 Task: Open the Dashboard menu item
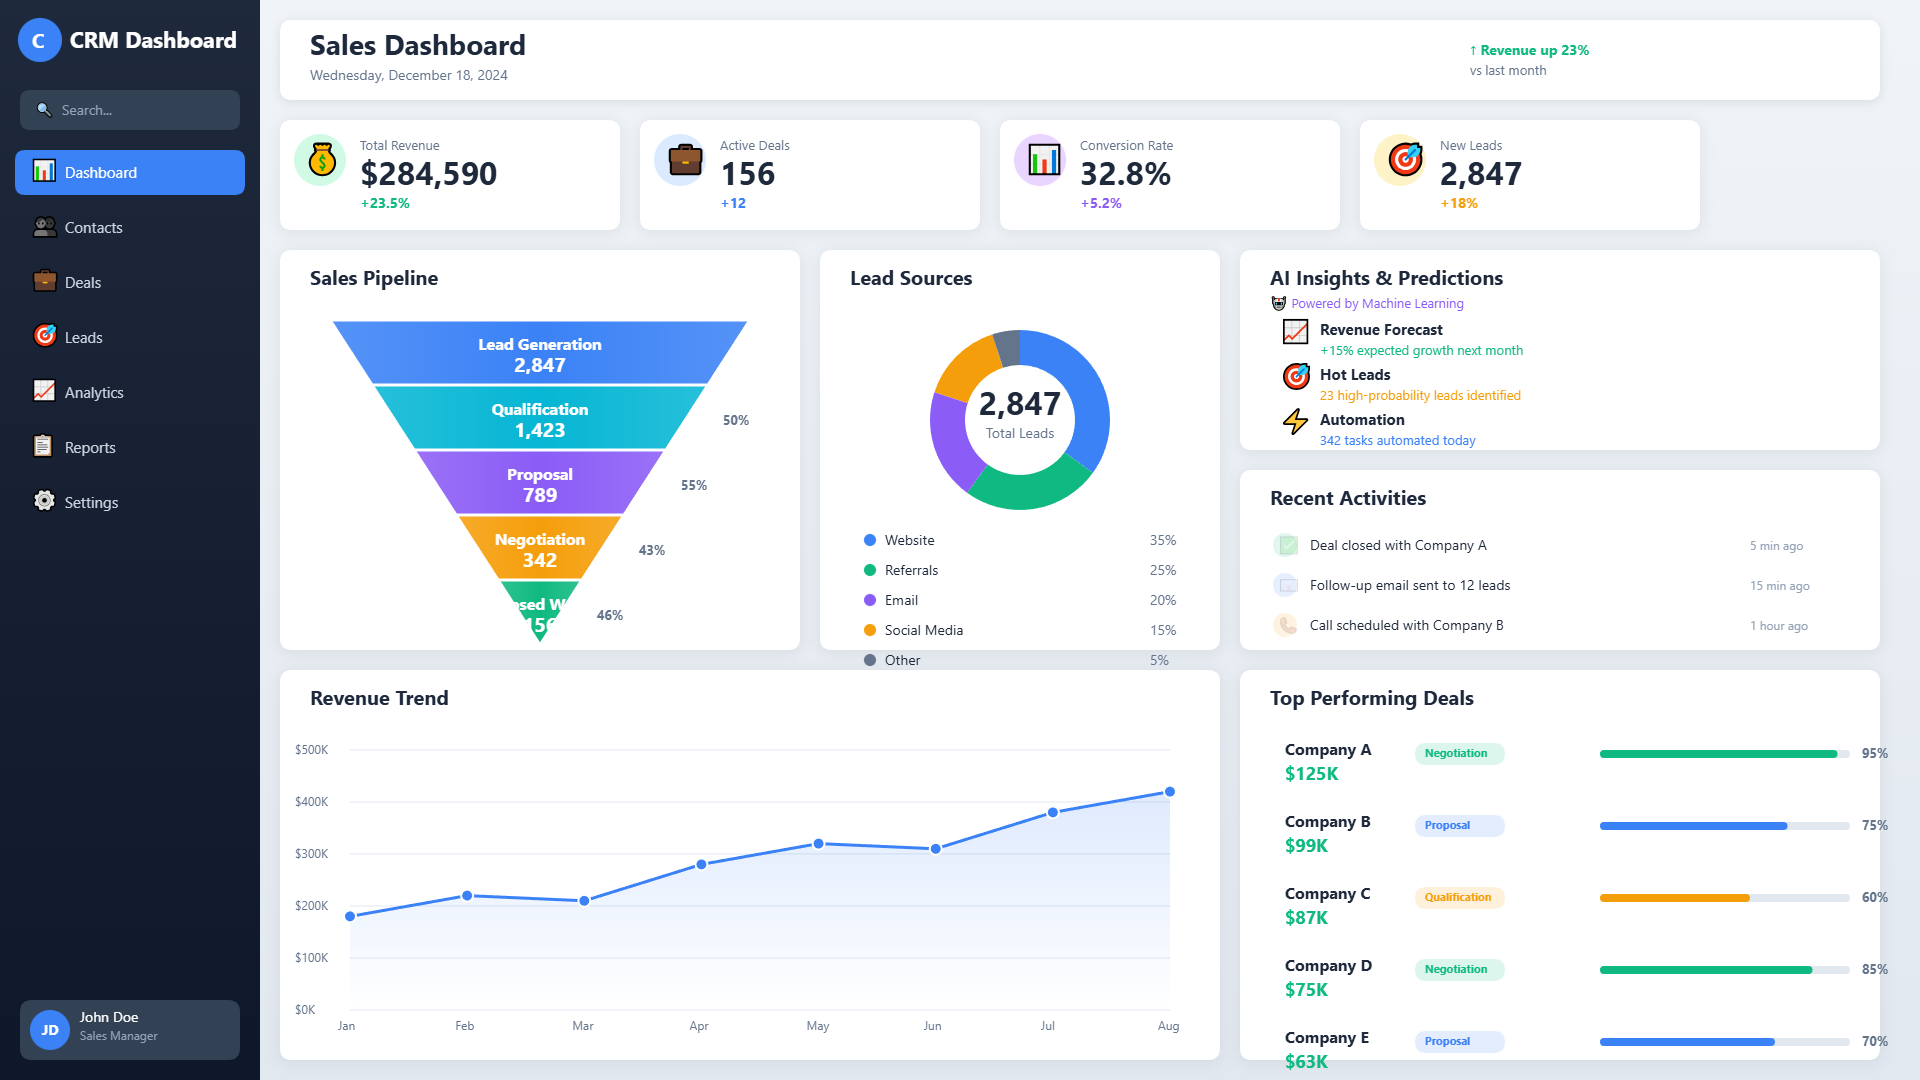tap(130, 172)
